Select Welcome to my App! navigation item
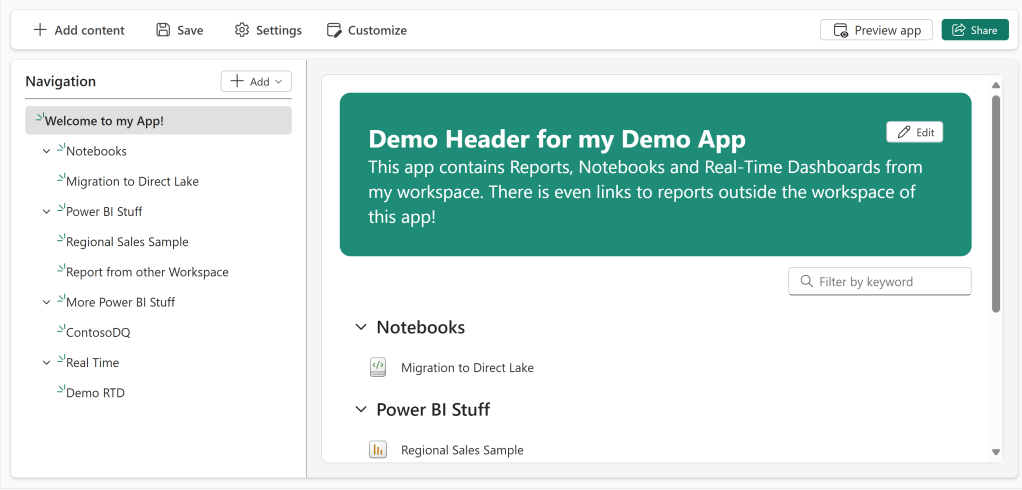This screenshot has width=1022, height=490. [158, 121]
